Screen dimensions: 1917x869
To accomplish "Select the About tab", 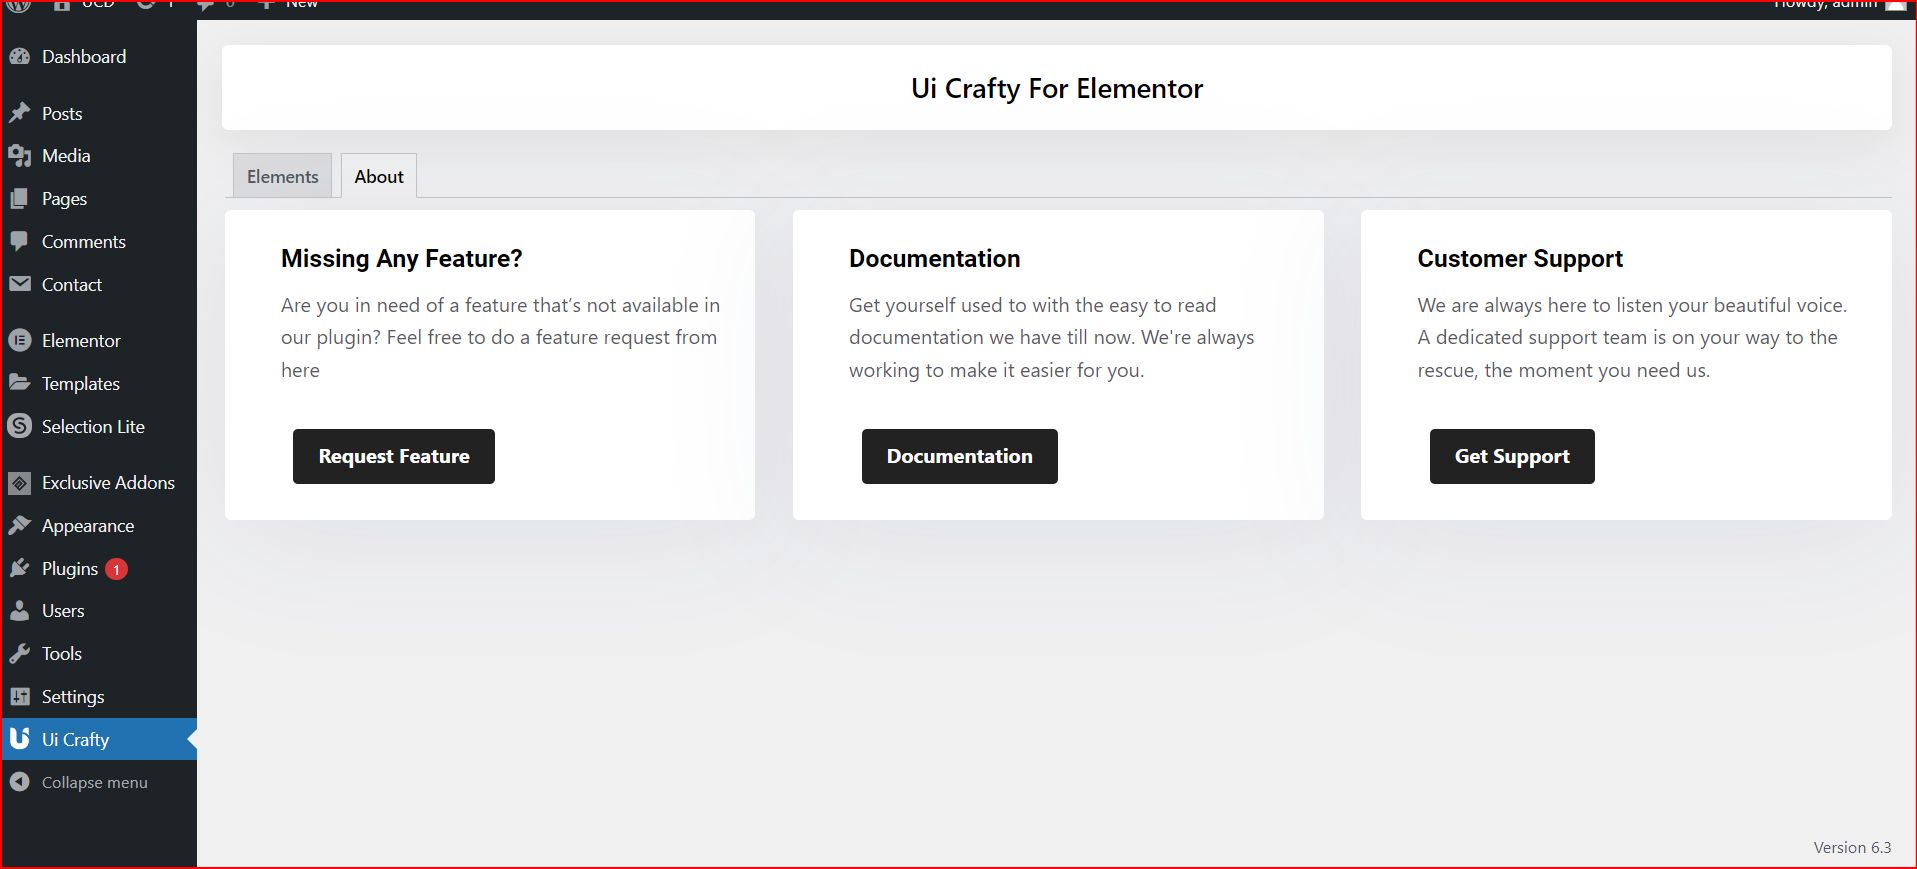I will coord(379,176).
